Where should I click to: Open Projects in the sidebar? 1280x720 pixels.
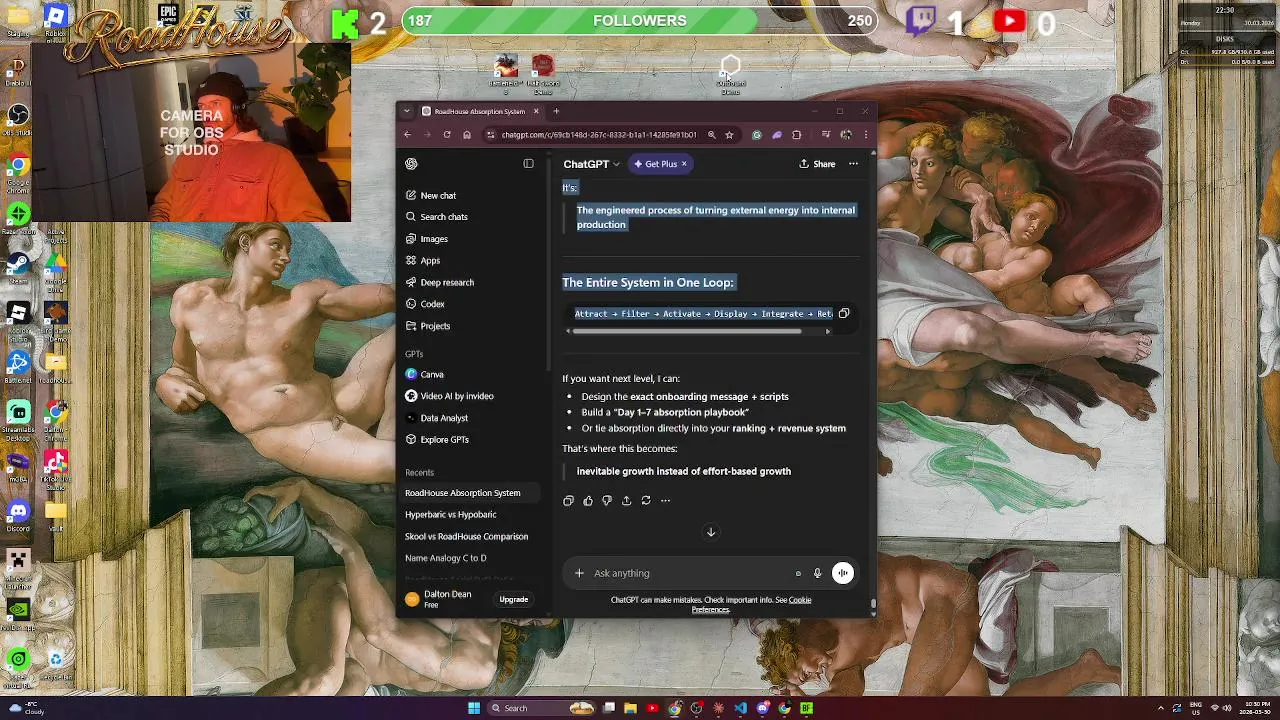pyautogui.click(x=427, y=326)
